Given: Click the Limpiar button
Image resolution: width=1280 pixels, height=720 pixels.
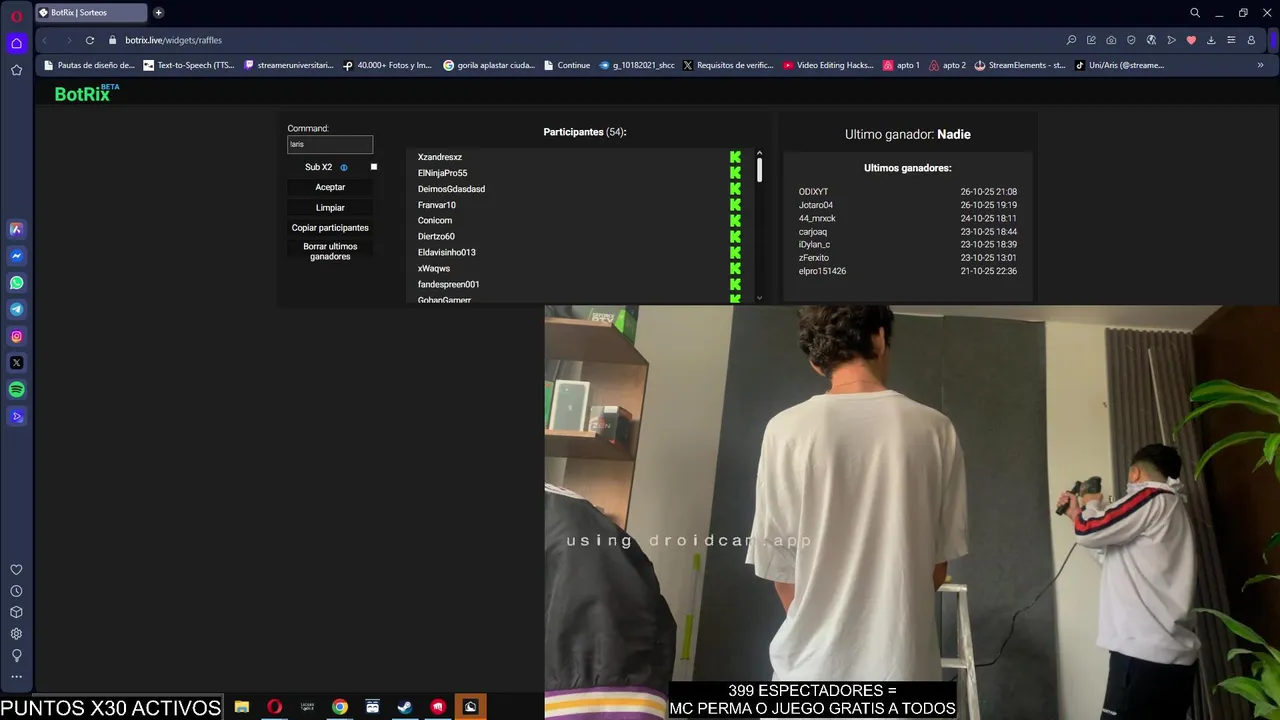Looking at the screenshot, I should (x=330, y=207).
